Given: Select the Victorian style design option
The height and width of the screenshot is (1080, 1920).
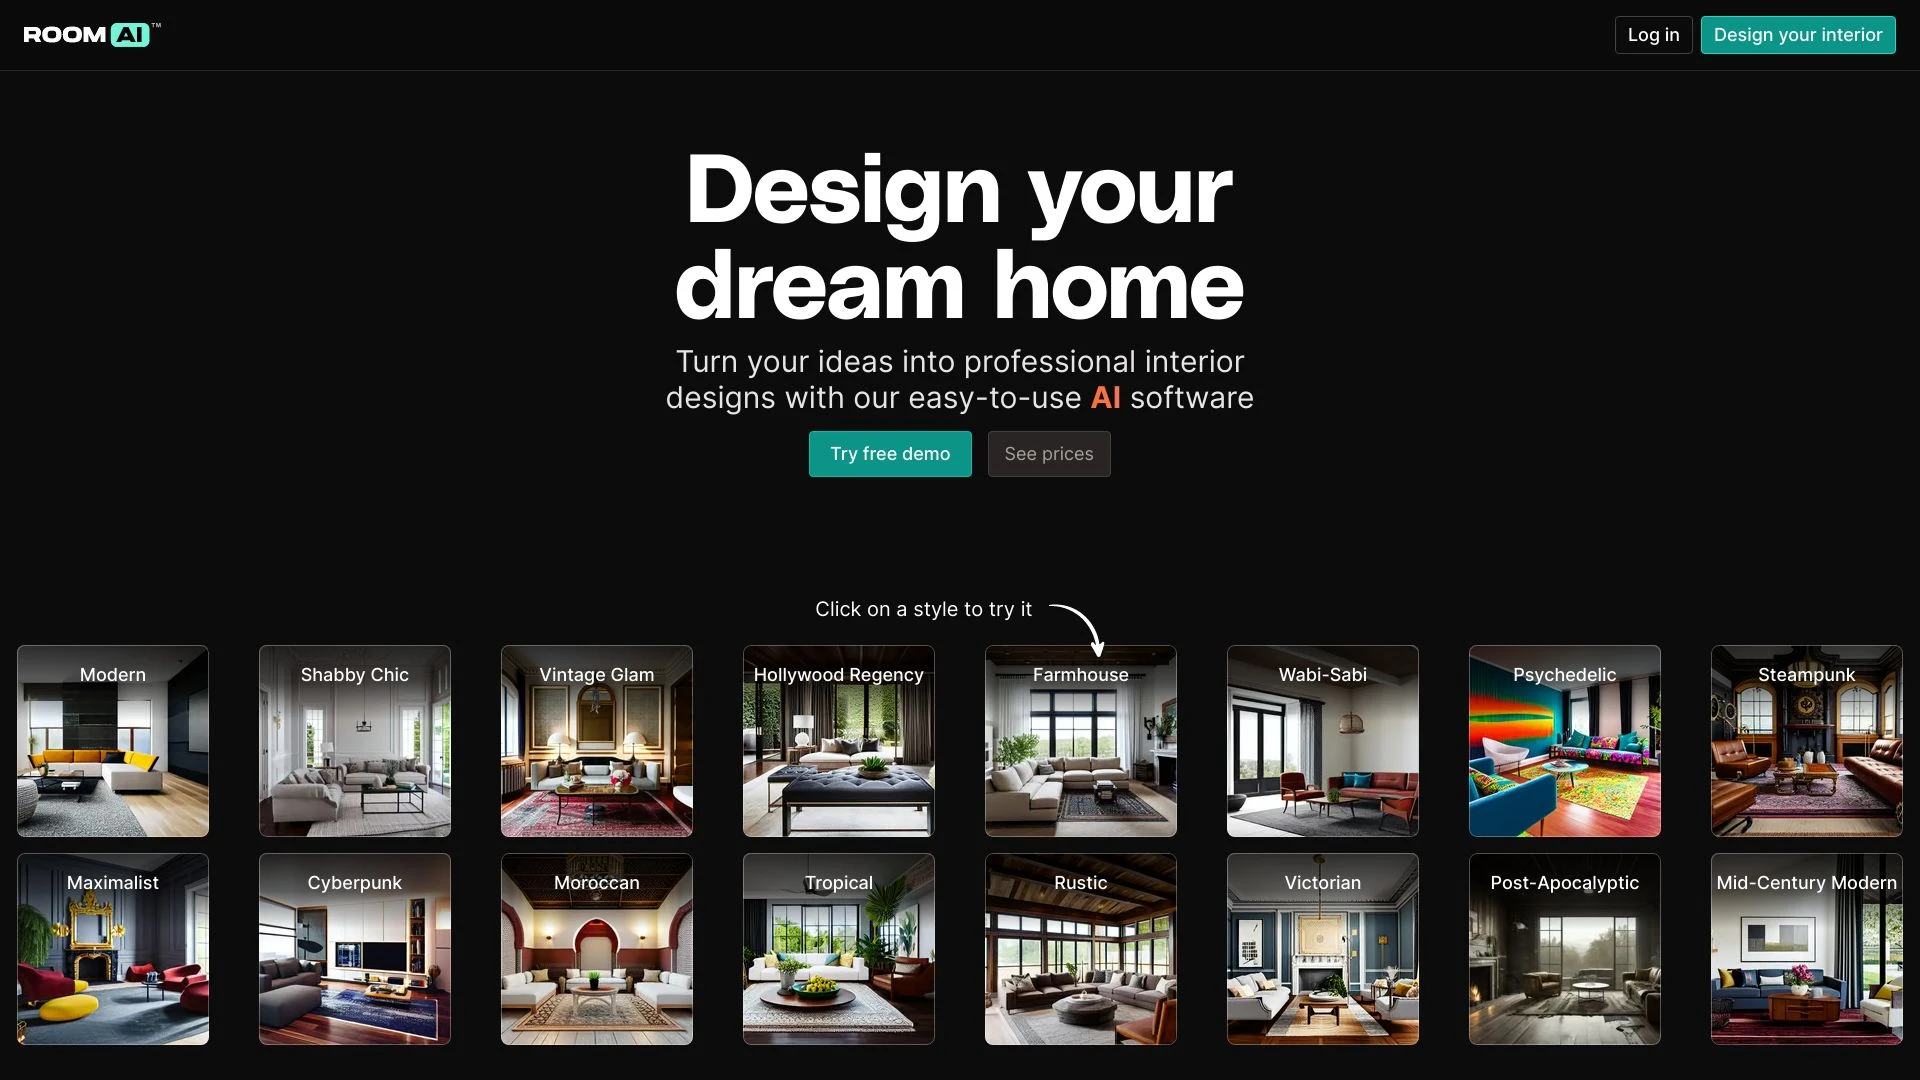Looking at the screenshot, I should click(x=1321, y=949).
